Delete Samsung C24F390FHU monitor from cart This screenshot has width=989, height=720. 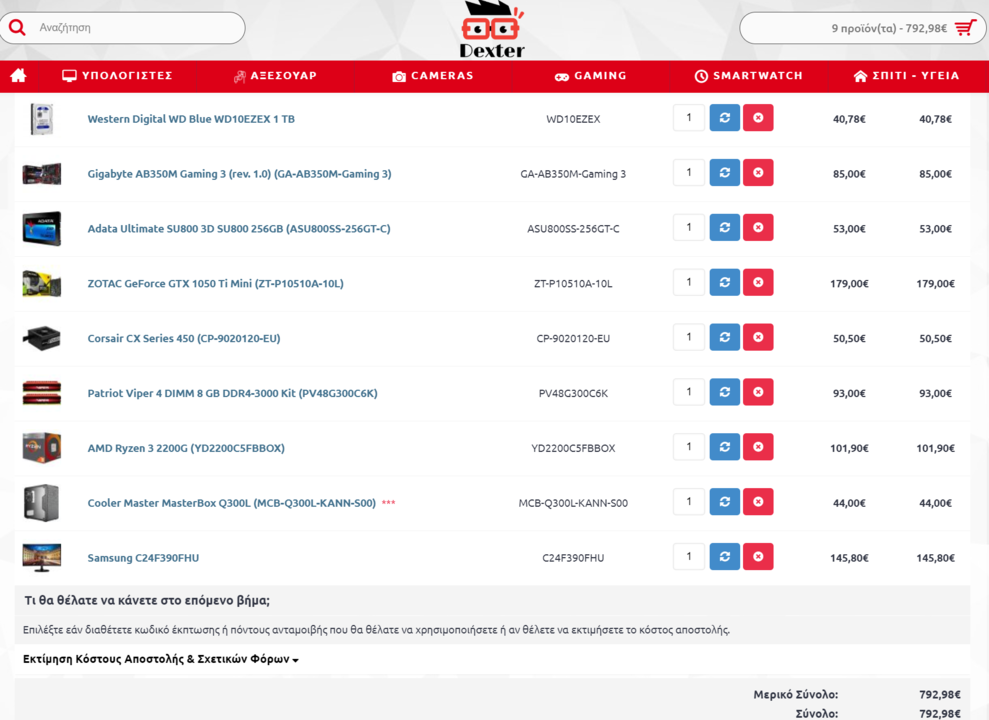pyautogui.click(x=758, y=557)
